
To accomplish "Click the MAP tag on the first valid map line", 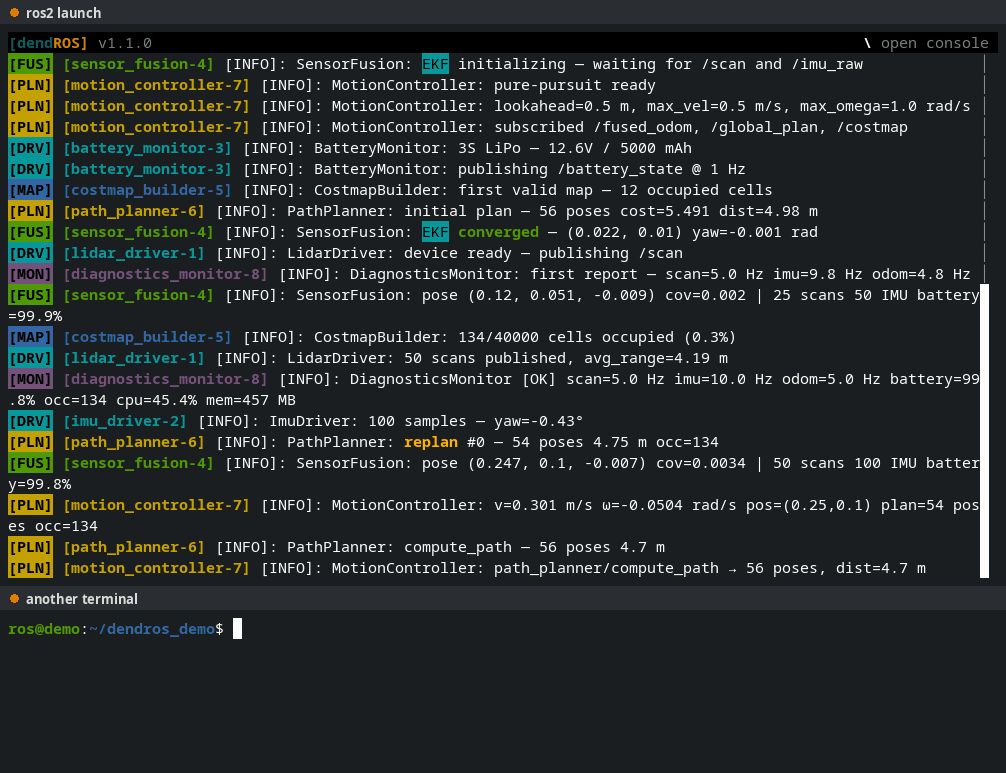I will [30, 190].
